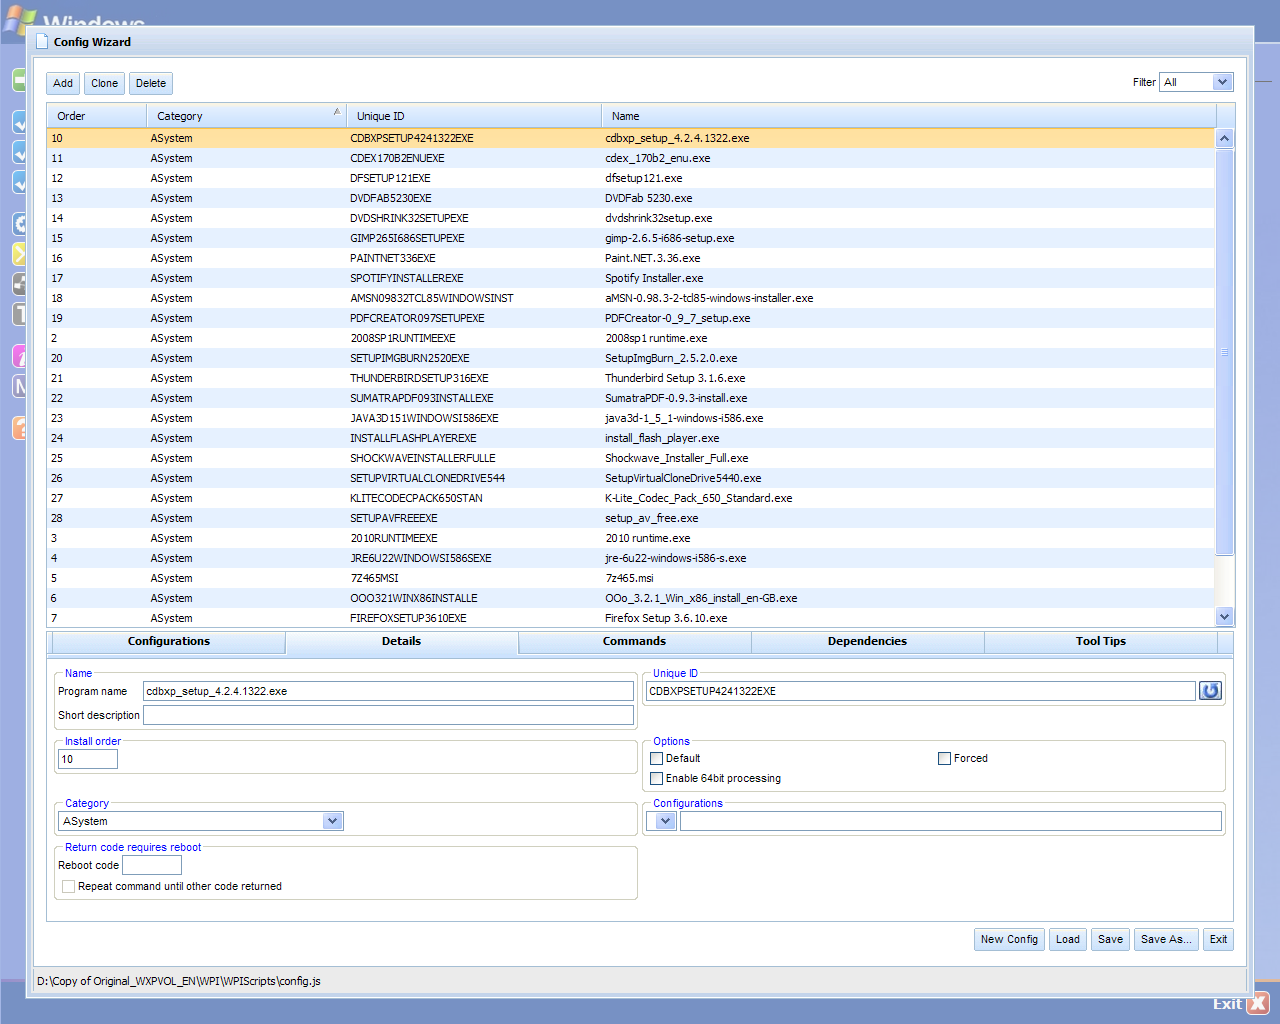Open the Dependencies tab
The height and width of the screenshot is (1024, 1280).
[x=868, y=642]
